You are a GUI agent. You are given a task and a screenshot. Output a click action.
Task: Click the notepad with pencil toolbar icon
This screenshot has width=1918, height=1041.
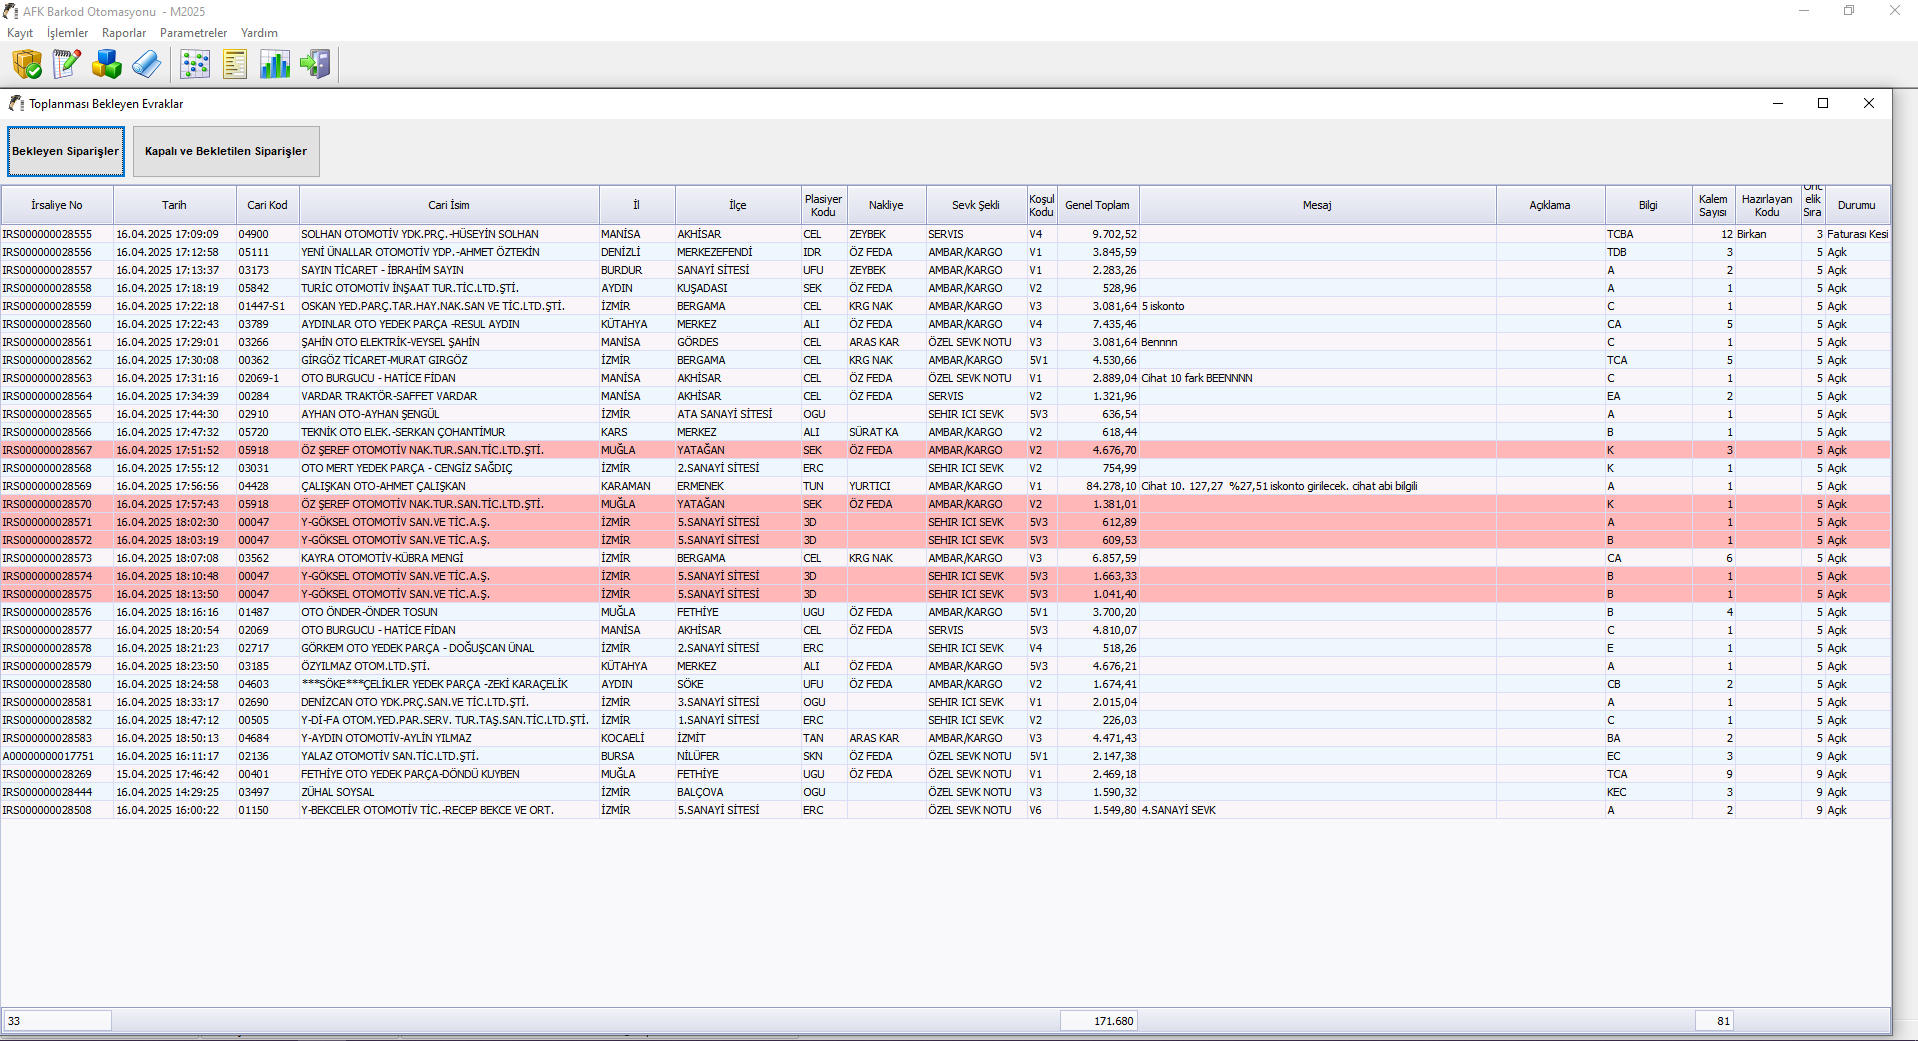point(66,65)
